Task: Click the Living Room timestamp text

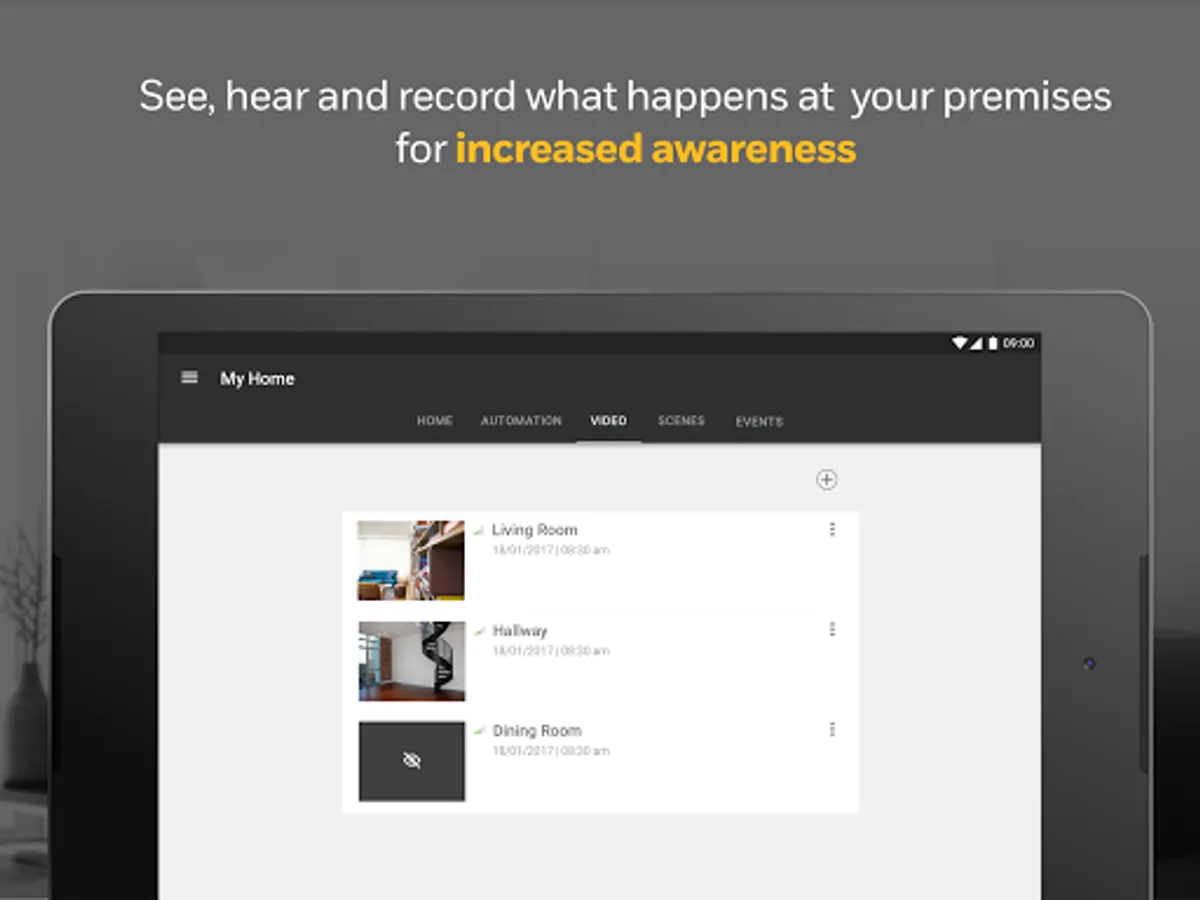Action: (x=550, y=550)
